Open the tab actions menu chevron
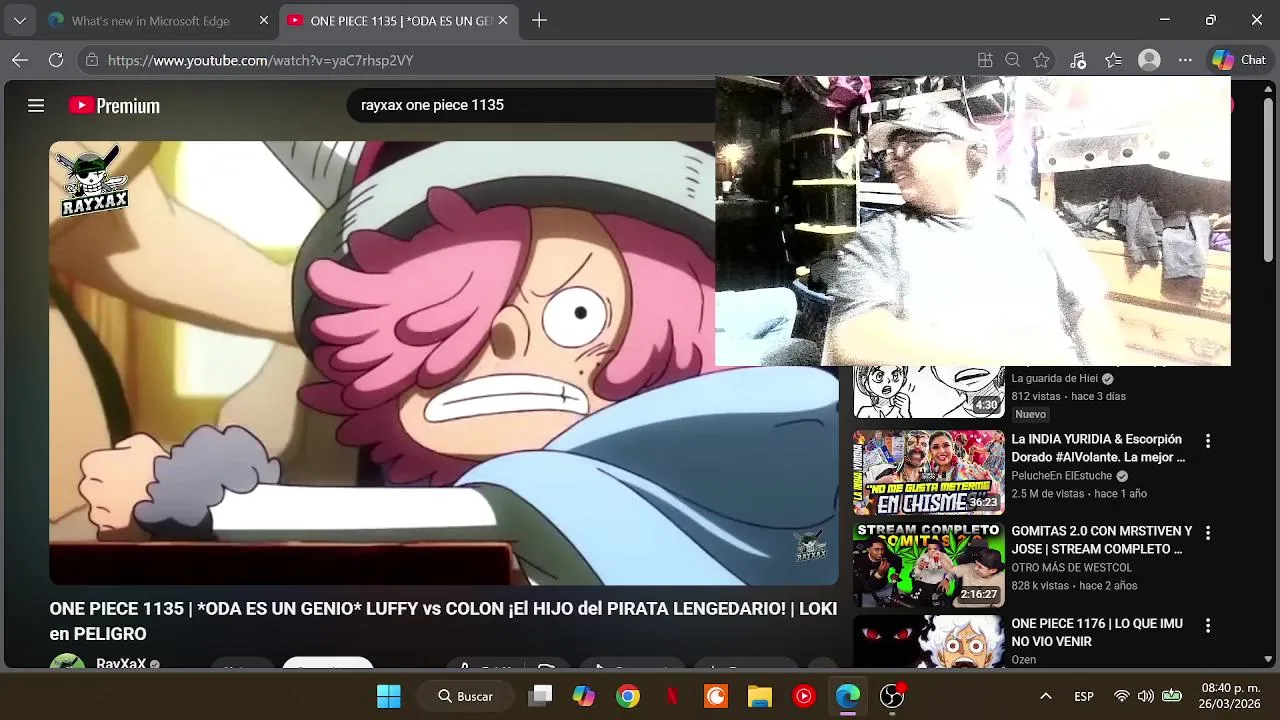 tap(19, 20)
